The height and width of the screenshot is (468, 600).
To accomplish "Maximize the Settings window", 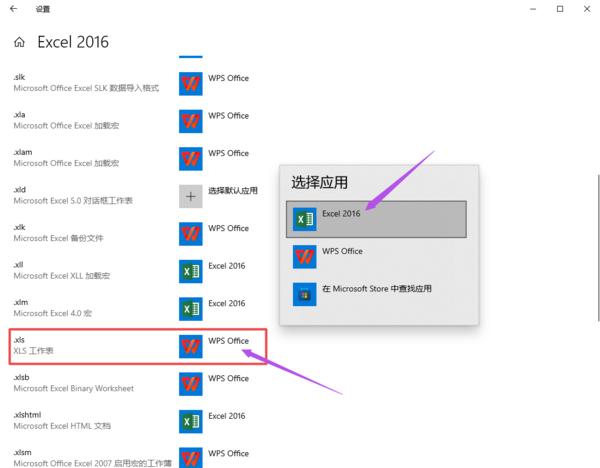I will (560, 8).
